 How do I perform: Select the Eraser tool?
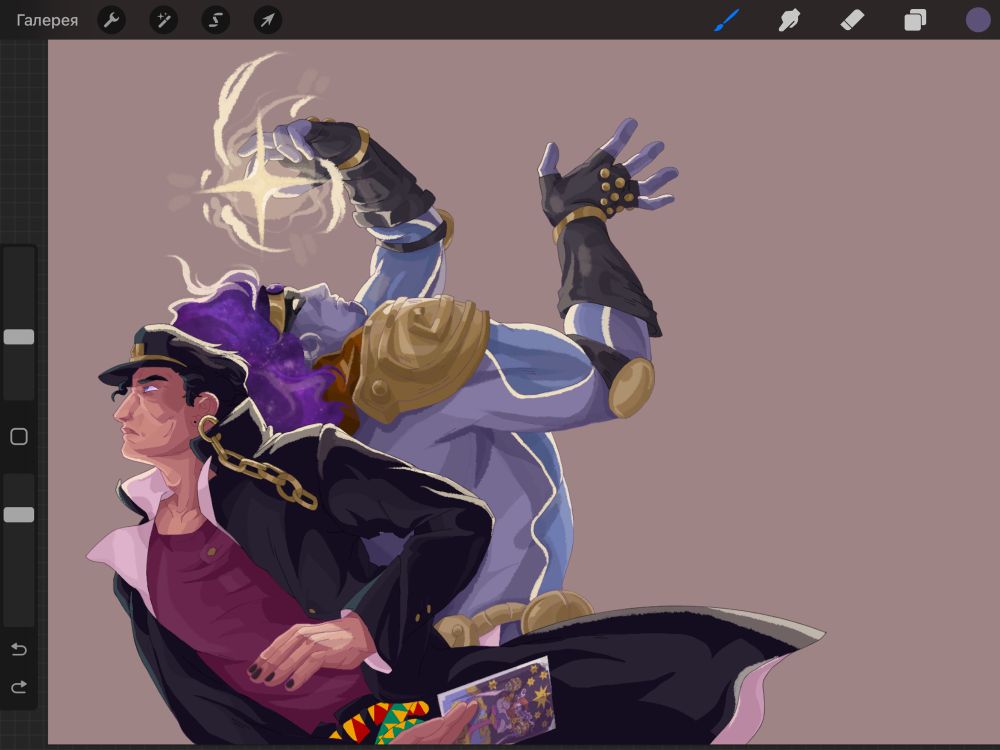852,20
